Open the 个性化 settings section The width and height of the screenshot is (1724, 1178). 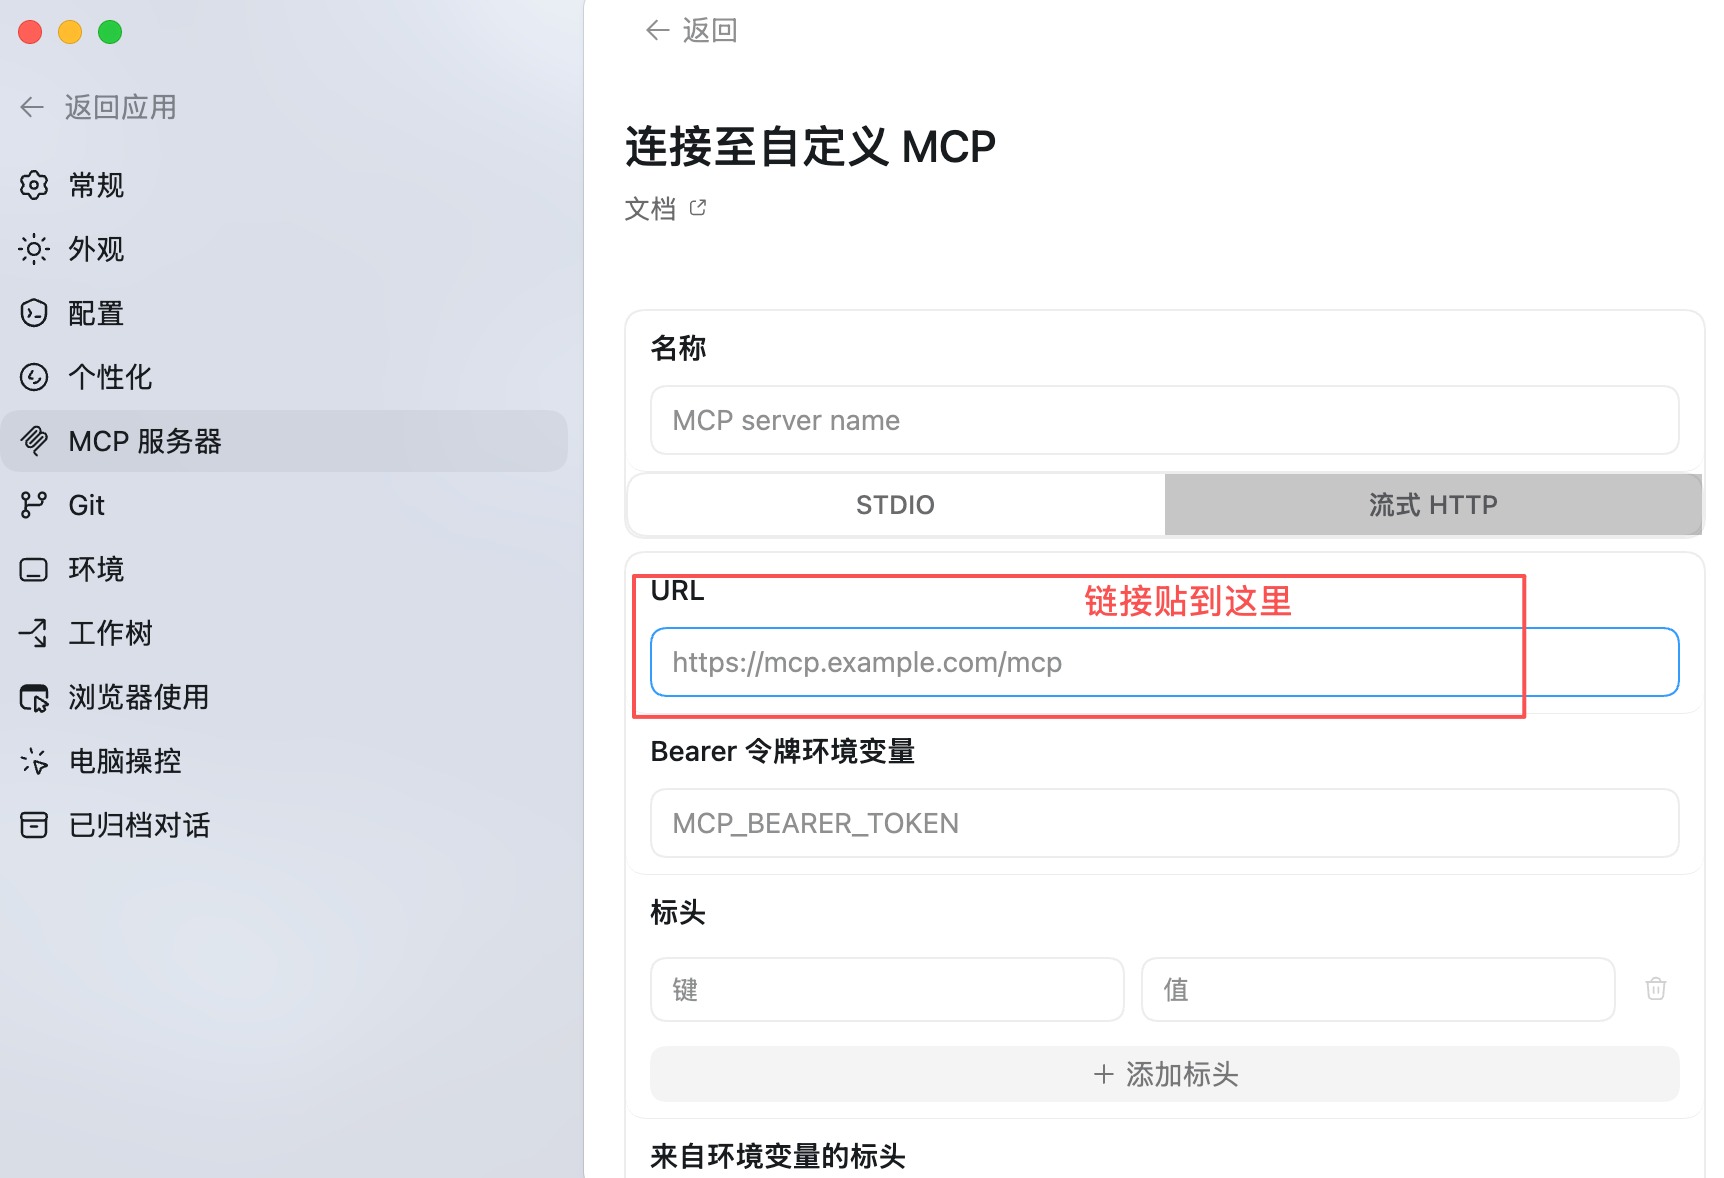tap(284, 377)
